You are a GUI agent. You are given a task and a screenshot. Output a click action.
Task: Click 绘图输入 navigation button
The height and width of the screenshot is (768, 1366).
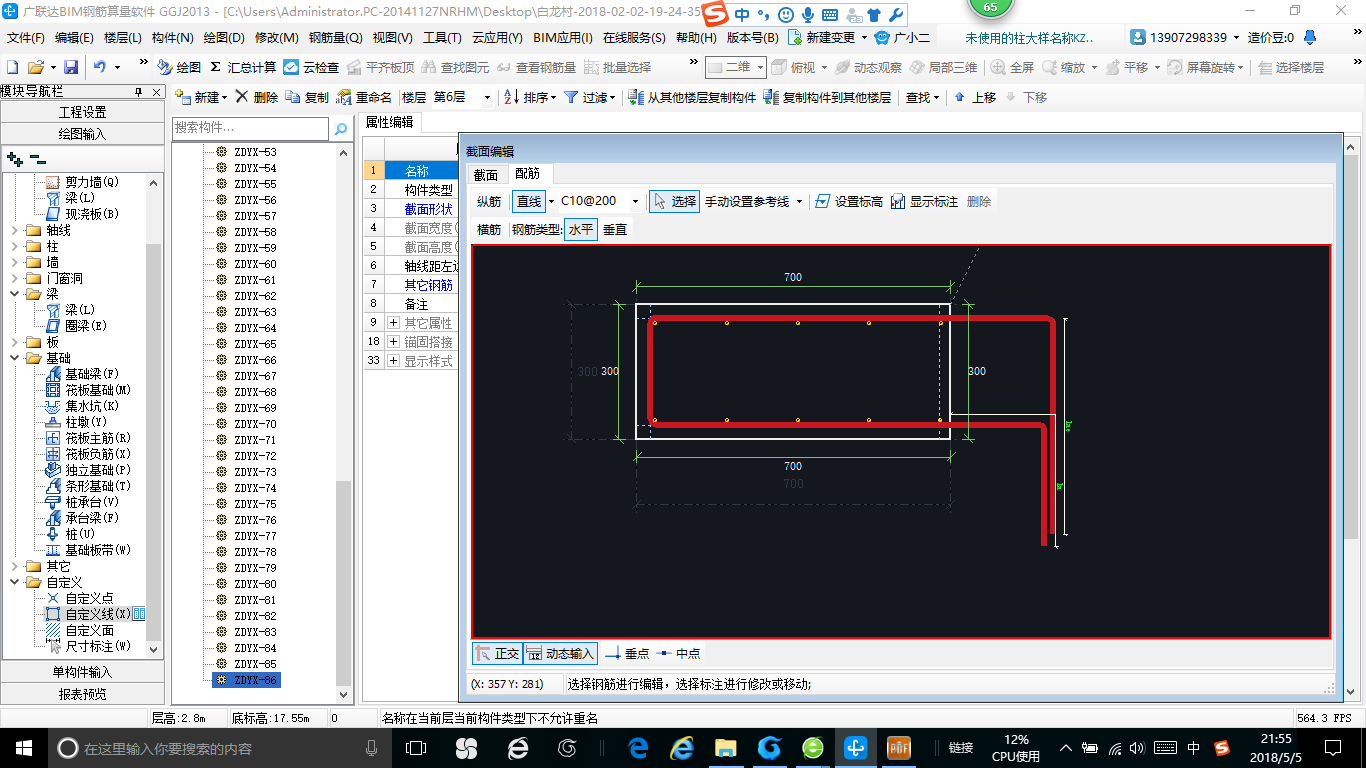pyautogui.click(x=82, y=133)
